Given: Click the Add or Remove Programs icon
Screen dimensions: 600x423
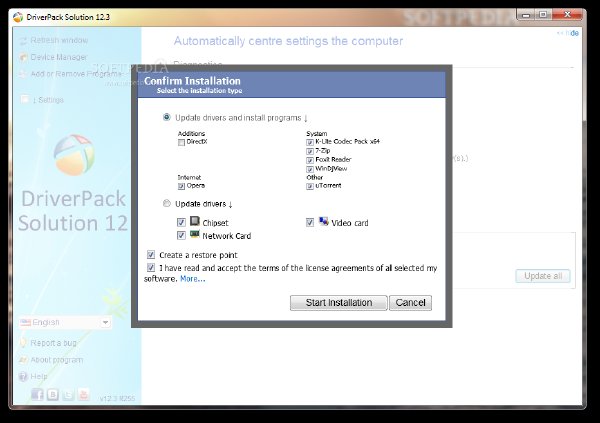Looking at the screenshot, I should (x=23, y=74).
